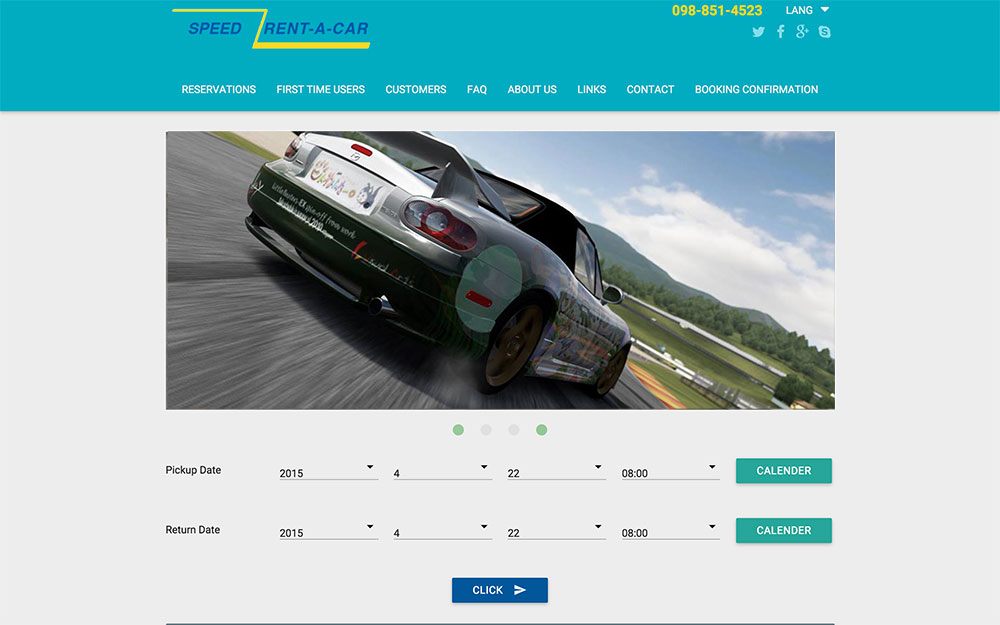Expand the Return Date month dropdown
Screen dimensions: 1000x625
442,532
